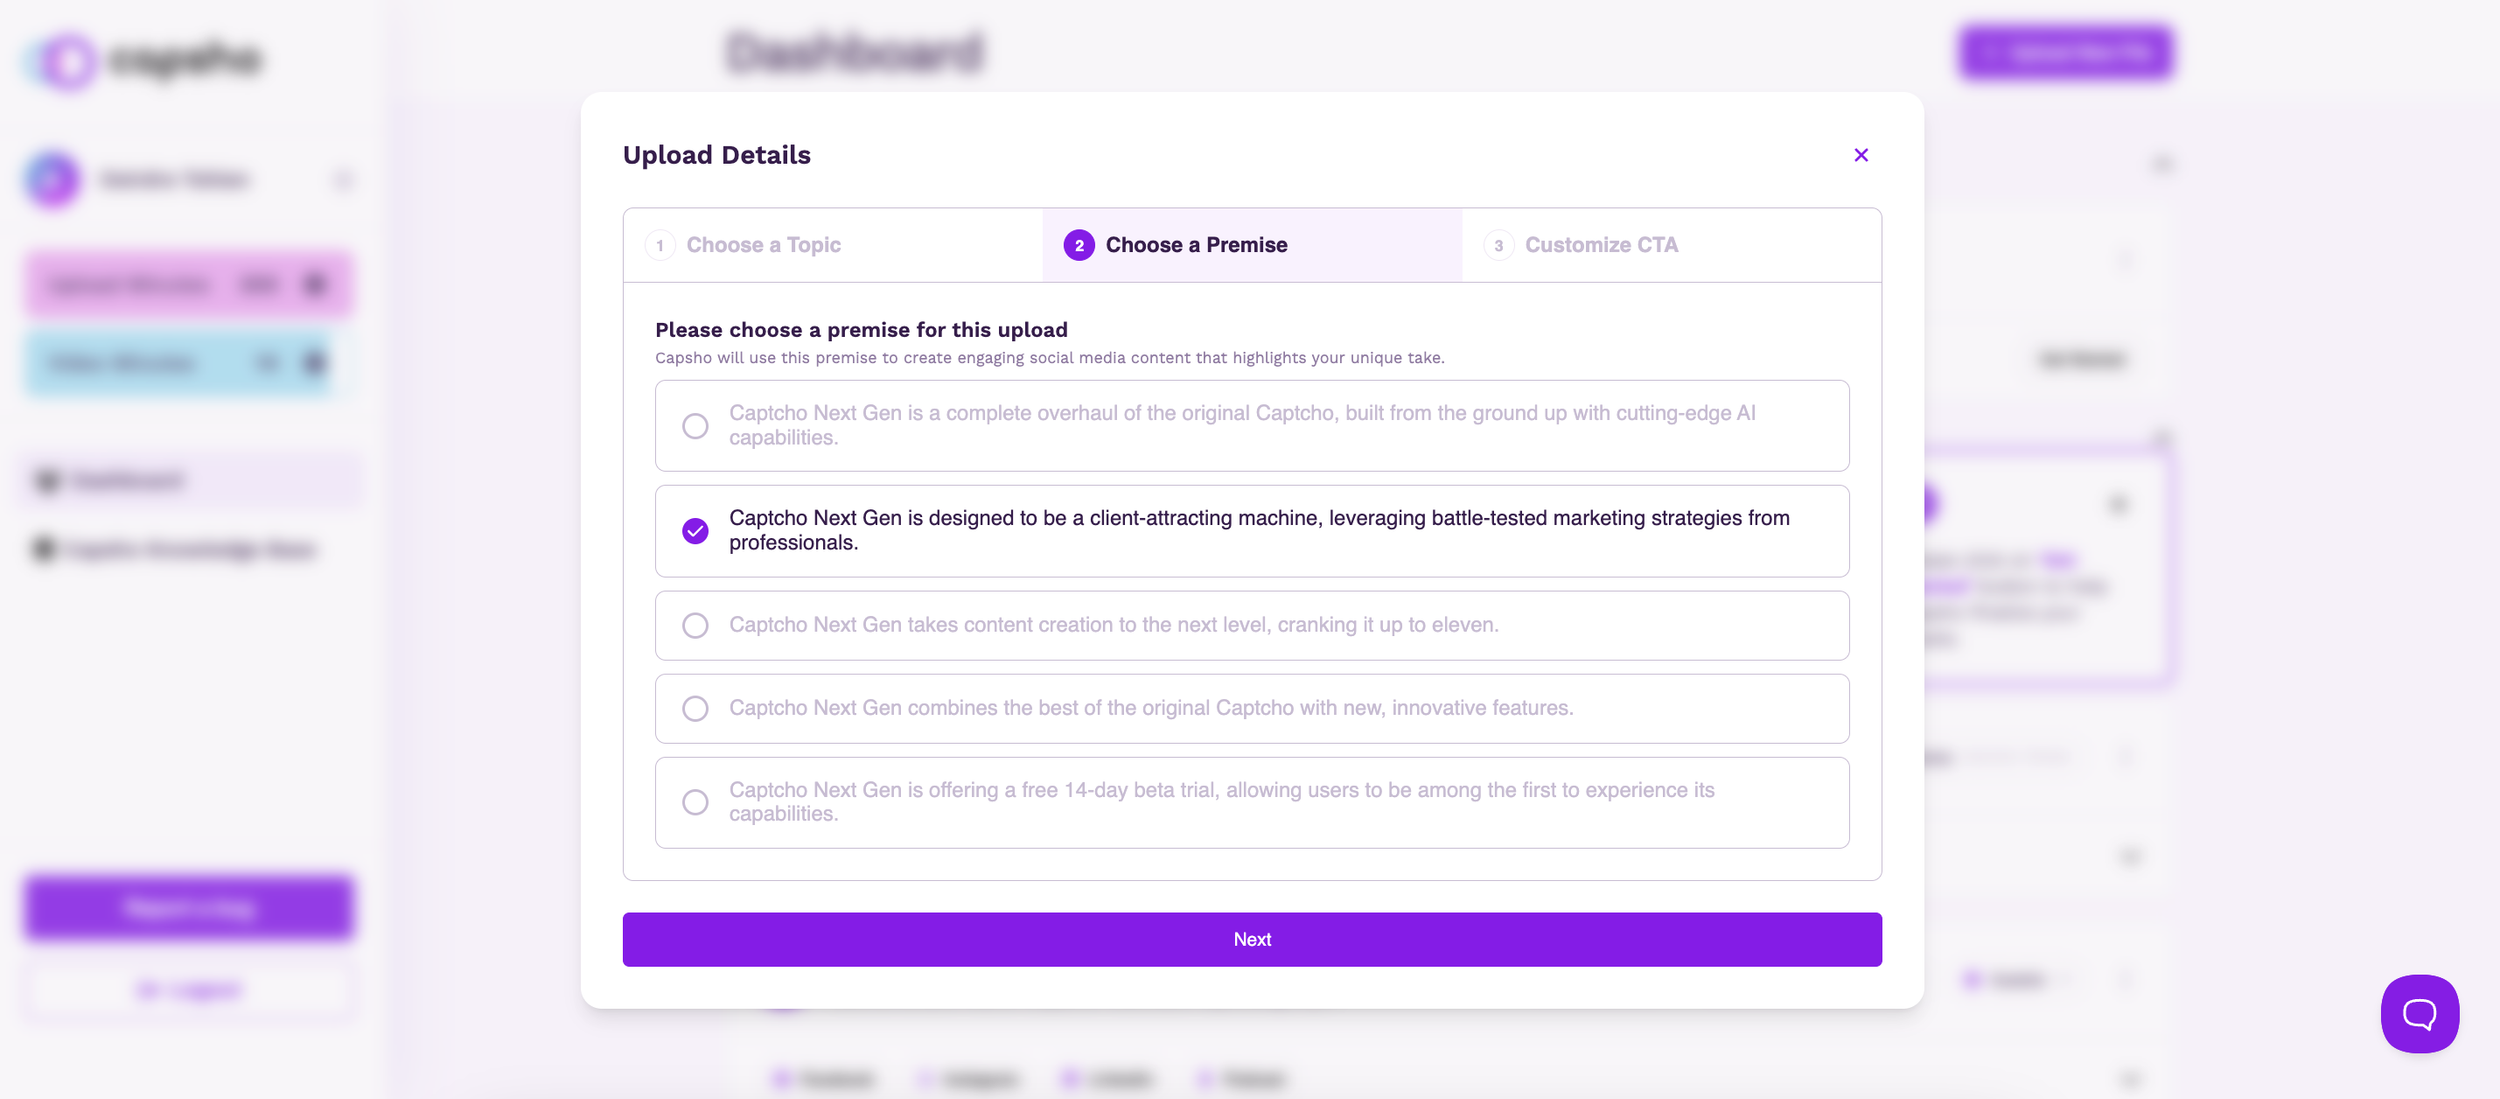Switch to the Customize CTA tab

coord(1602,245)
